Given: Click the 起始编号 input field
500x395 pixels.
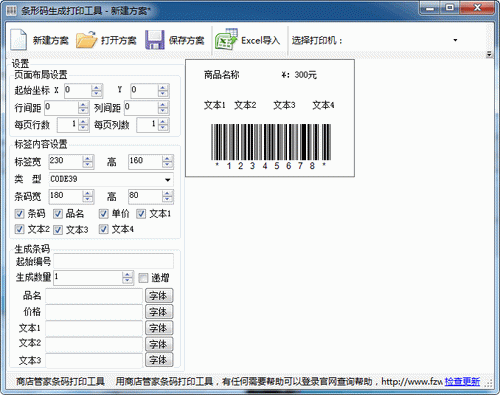Looking at the screenshot, I should click(114, 261).
